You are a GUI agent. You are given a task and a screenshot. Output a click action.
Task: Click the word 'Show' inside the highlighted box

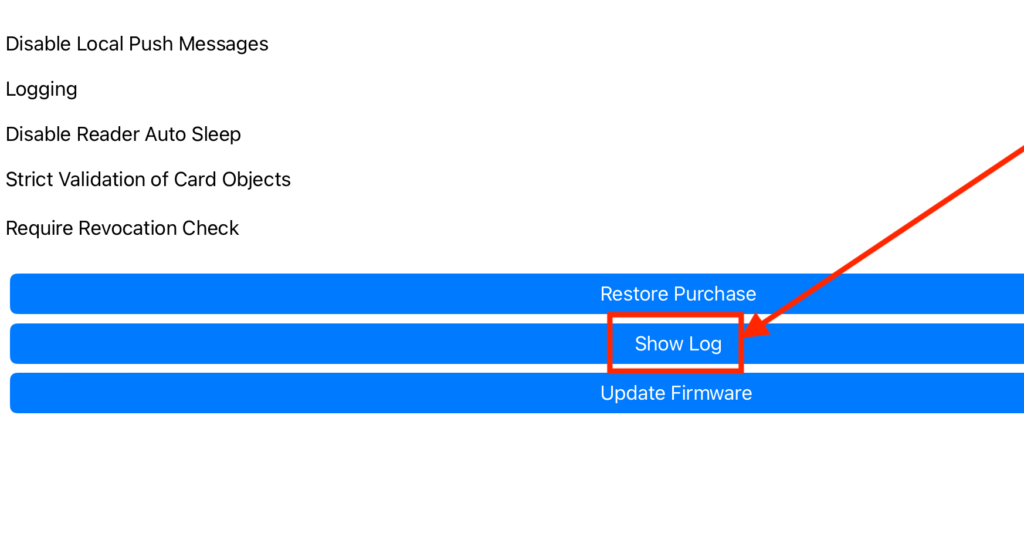658,344
